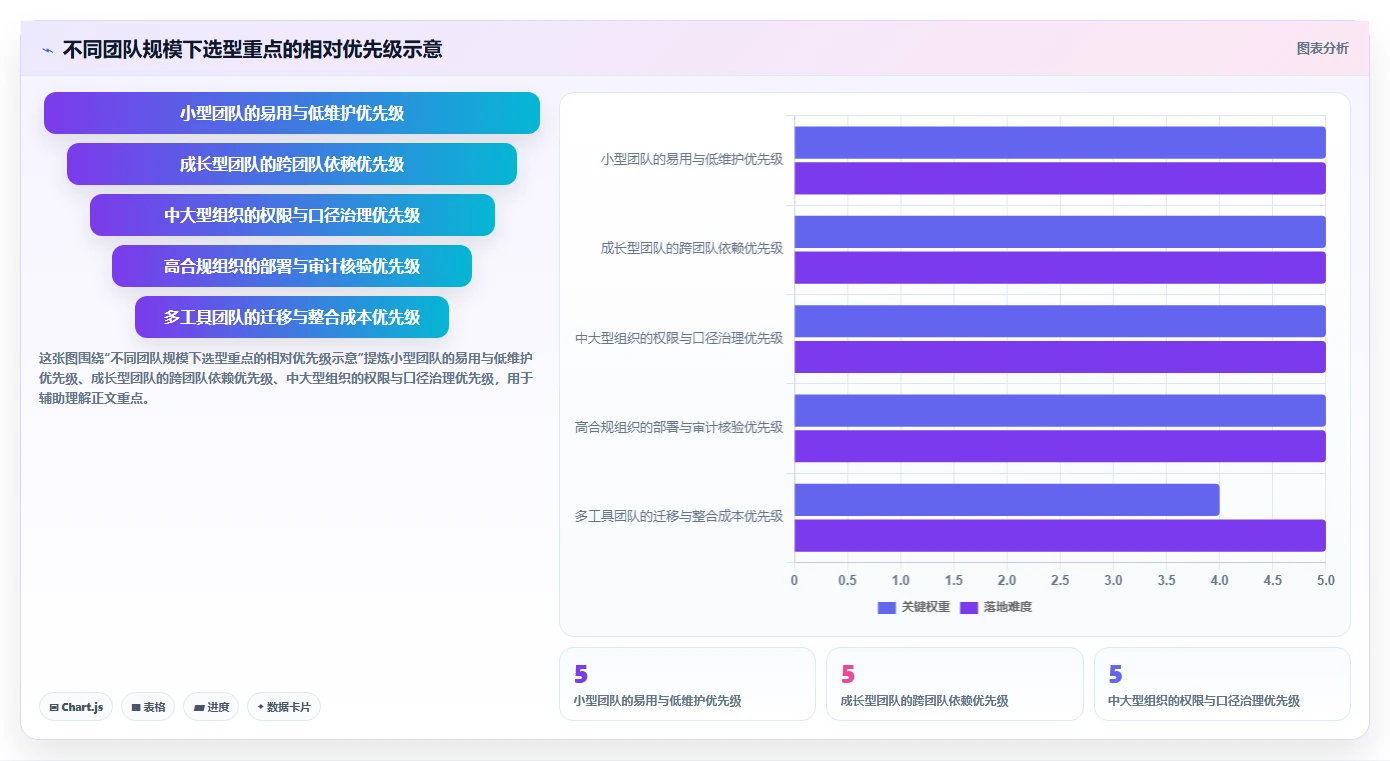Screen dimensions: 1390x761
Task: Toggle the 关键权重 legend swatch
Action: [x=887, y=607]
